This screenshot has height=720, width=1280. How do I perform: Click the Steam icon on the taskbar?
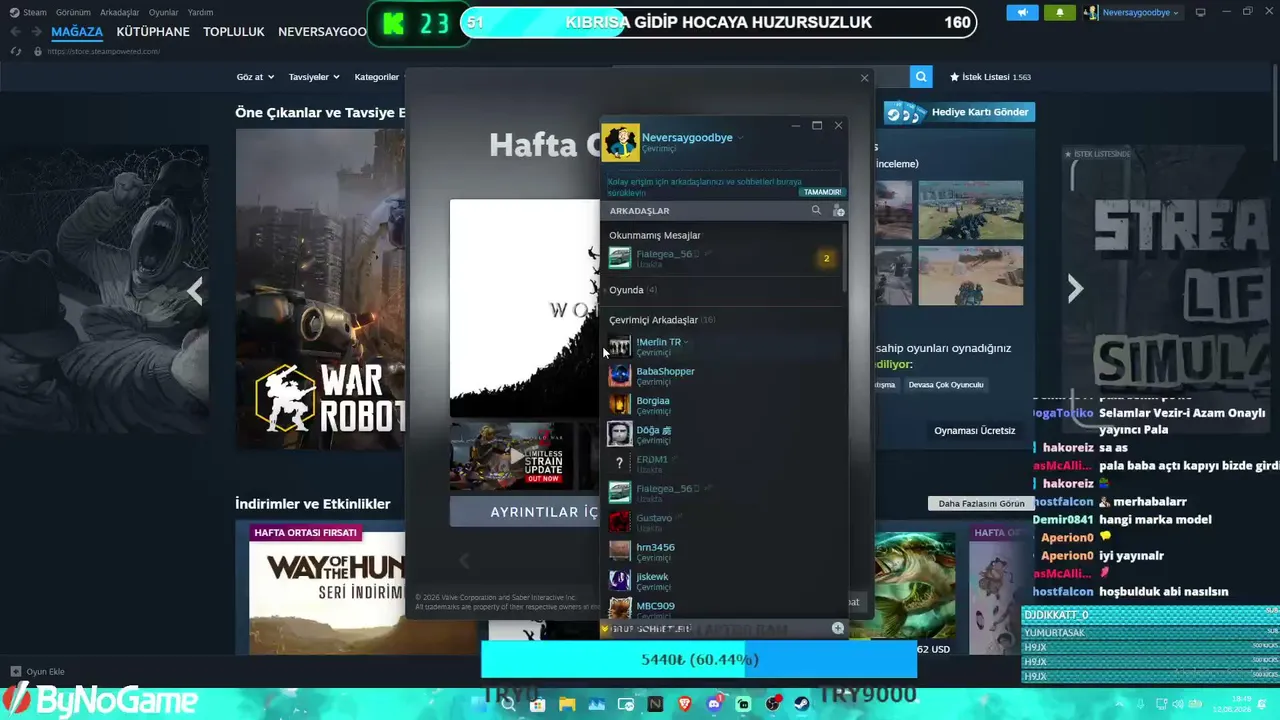click(802, 704)
